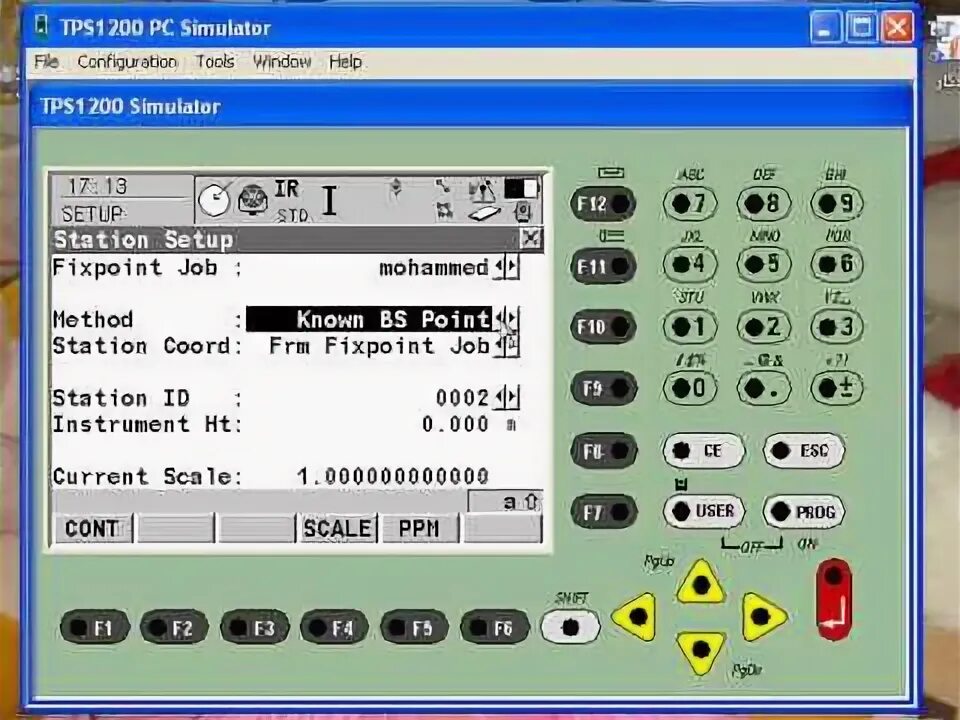Click the plus/minus keypad key
The width and height of the screenshot is (960, 720).
click(x=837, y=388)
